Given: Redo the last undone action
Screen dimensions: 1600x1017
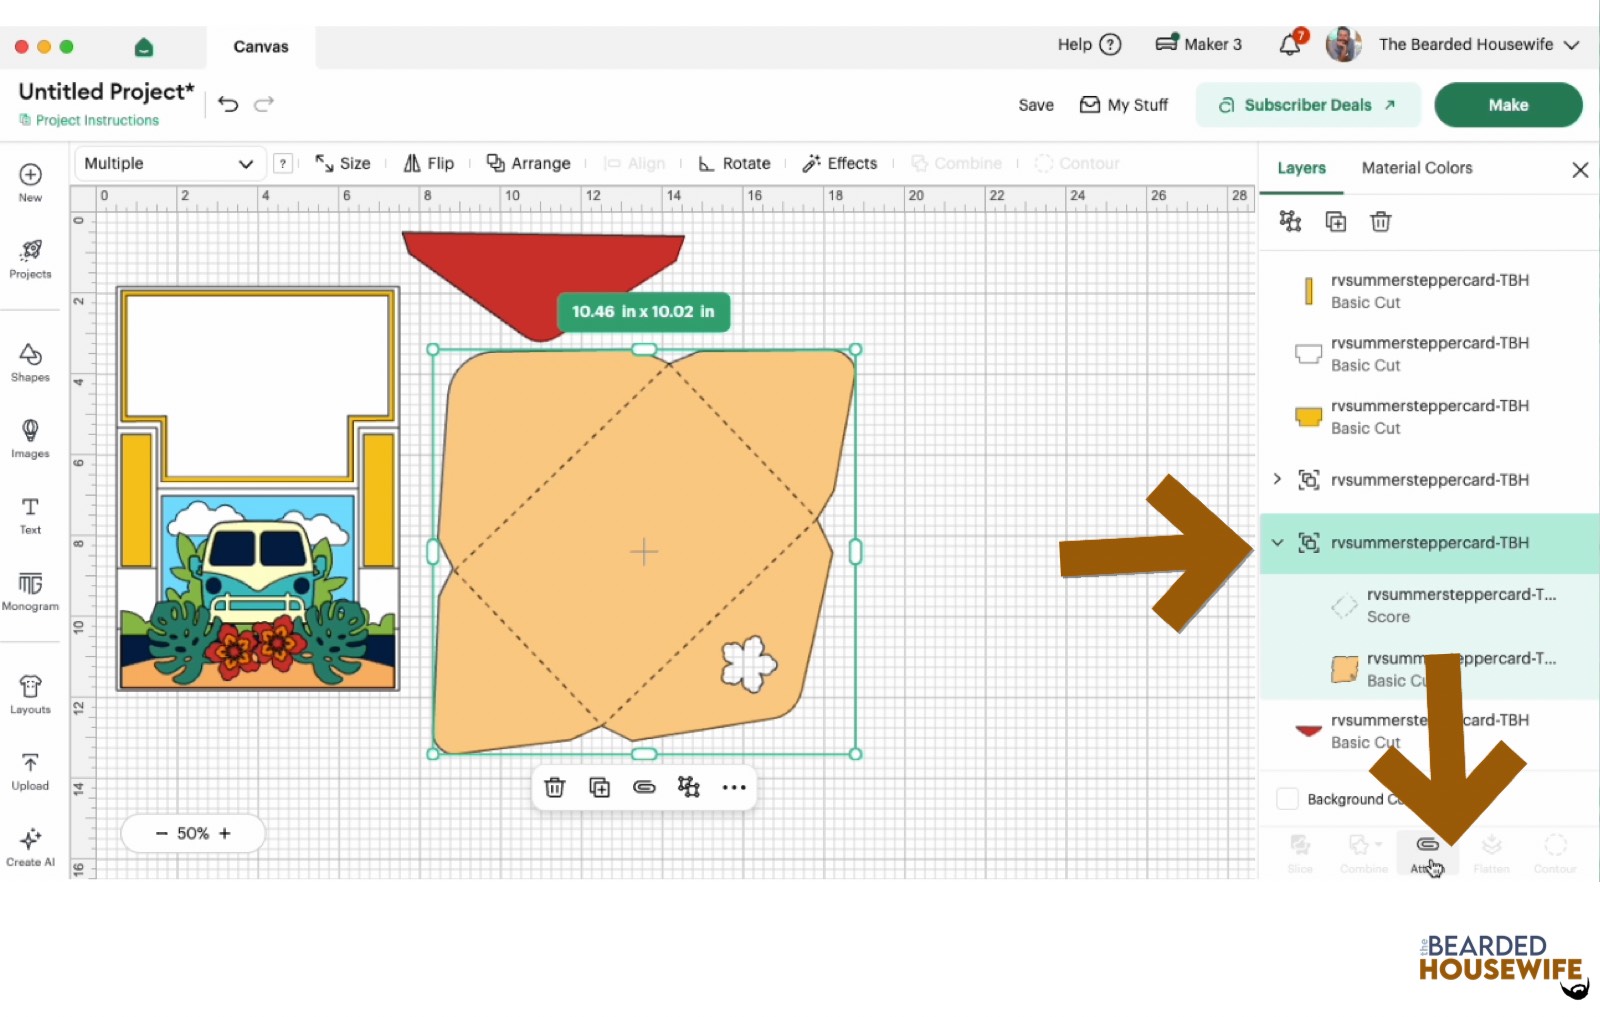Looking at the screenshot, I should (264, 104).
